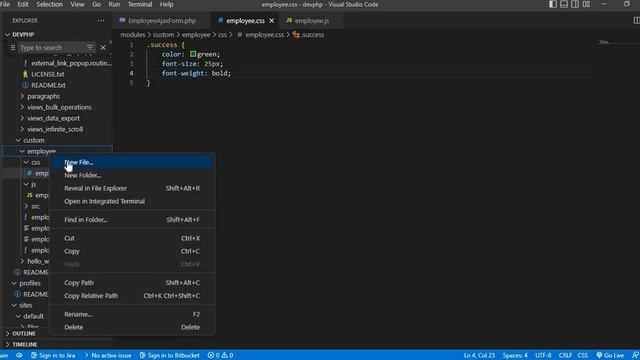
Task: Collapse the css folder
Action: [36, 162]
